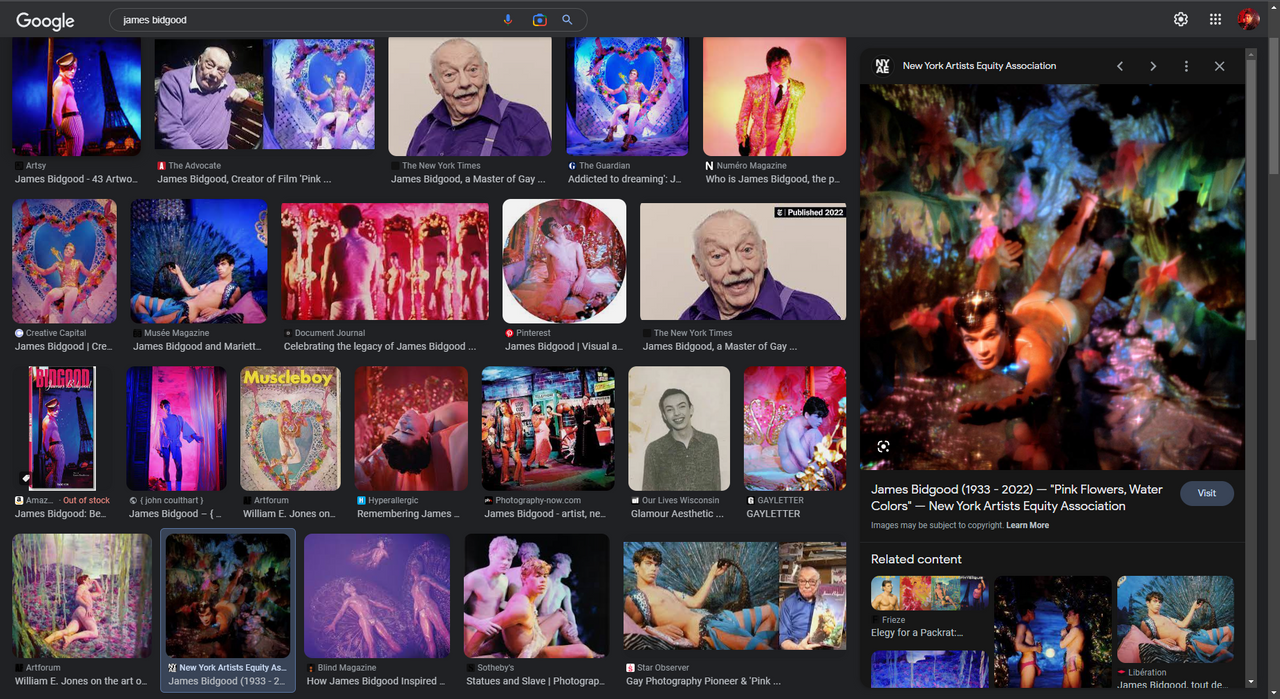Click 'How James Bidgood Inspired' title
The width and height of the screenshot is (1280, 699).
[x=375, y=681]
